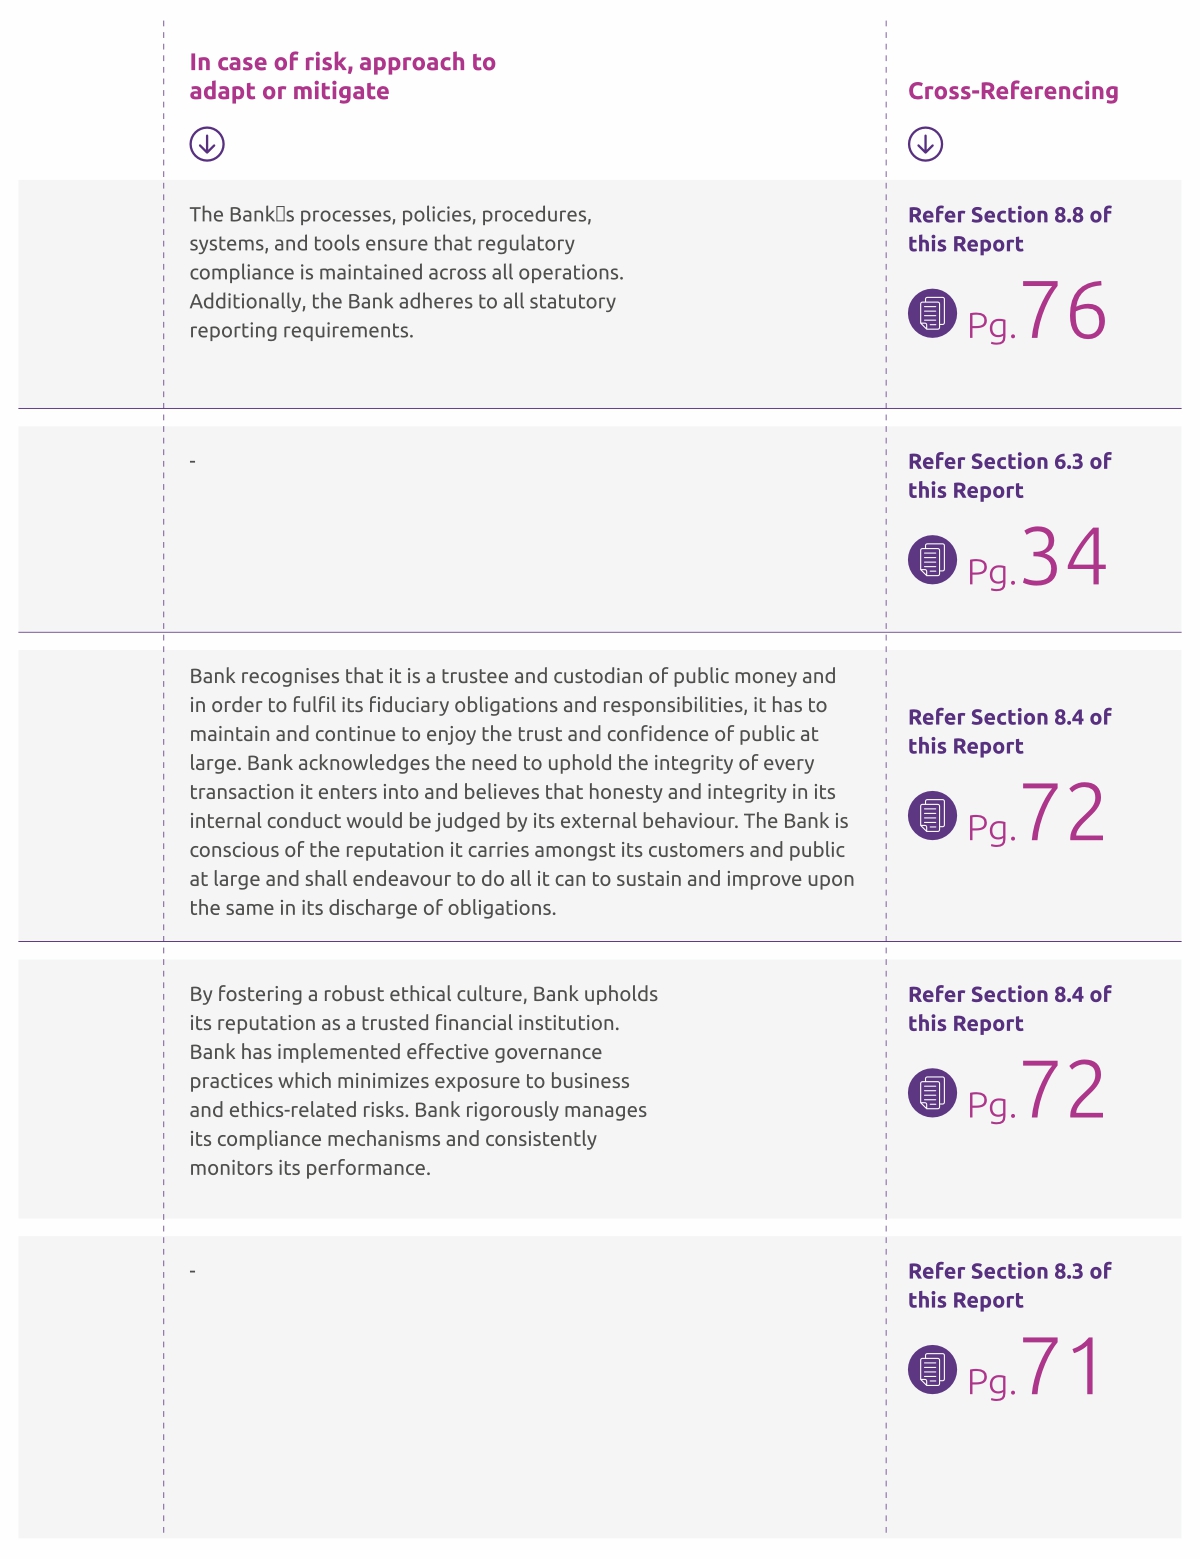Image resolution: width=1200 pixels, height=1559 pixels.
Task: Go to page number 71
Action: click(x=1060, y=1368)
